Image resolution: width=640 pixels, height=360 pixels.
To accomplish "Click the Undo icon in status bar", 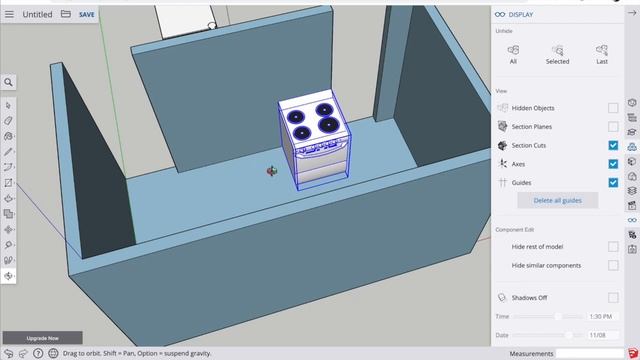I will (8, 353).
